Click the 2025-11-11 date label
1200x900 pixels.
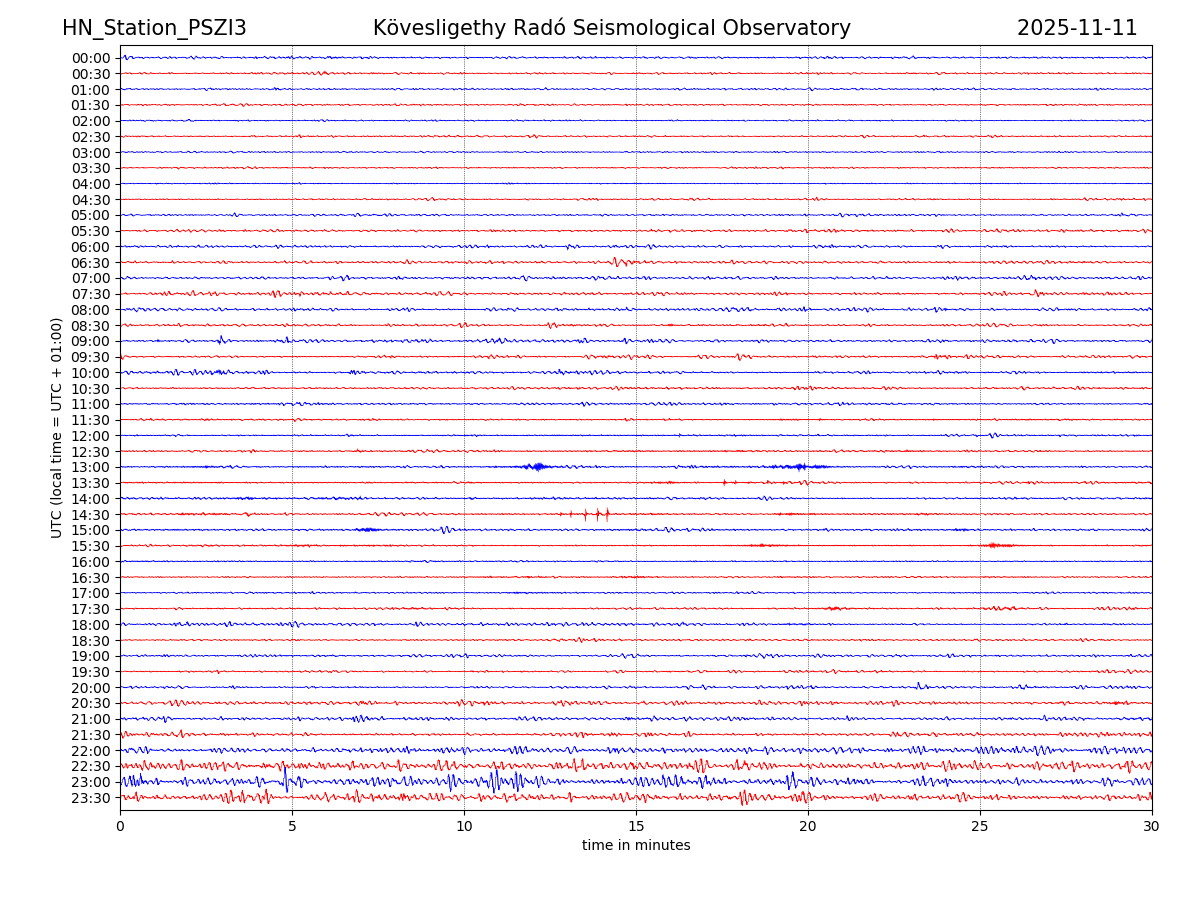pyautogui.click(x=1077, y=28)
